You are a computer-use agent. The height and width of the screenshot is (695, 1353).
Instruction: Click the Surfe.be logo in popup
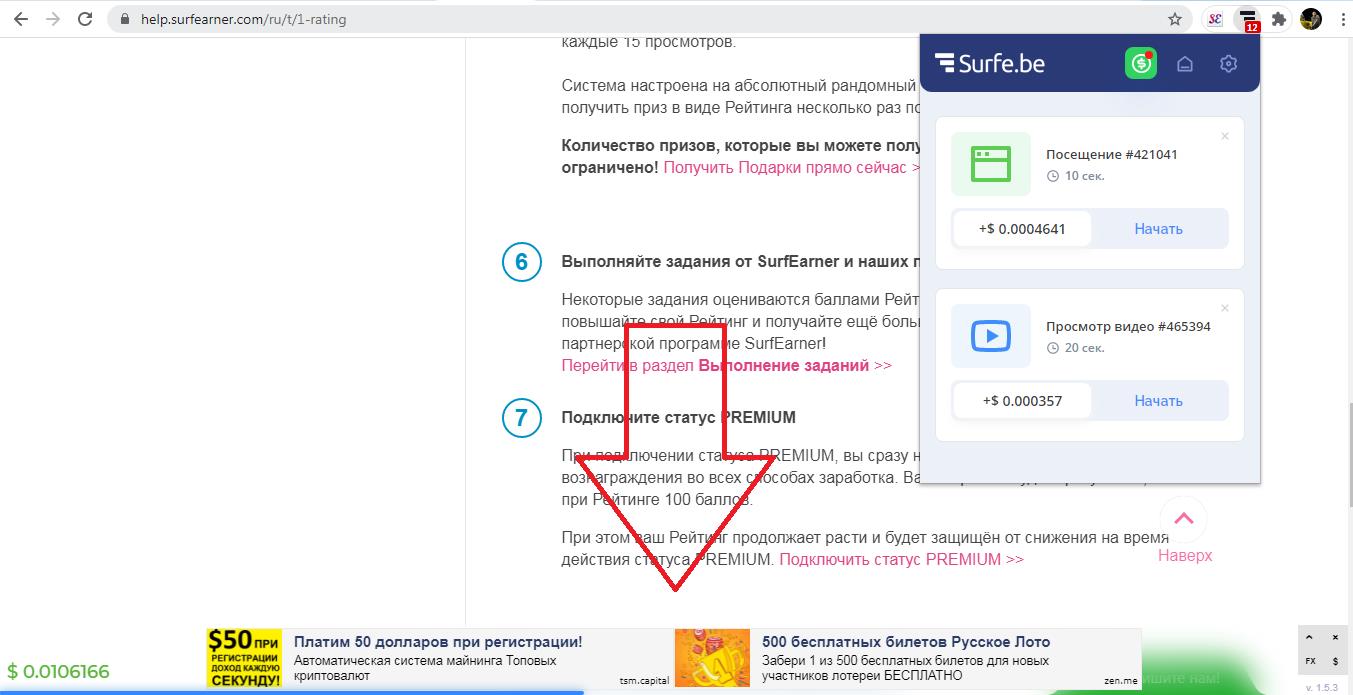(x=989, y=64)
